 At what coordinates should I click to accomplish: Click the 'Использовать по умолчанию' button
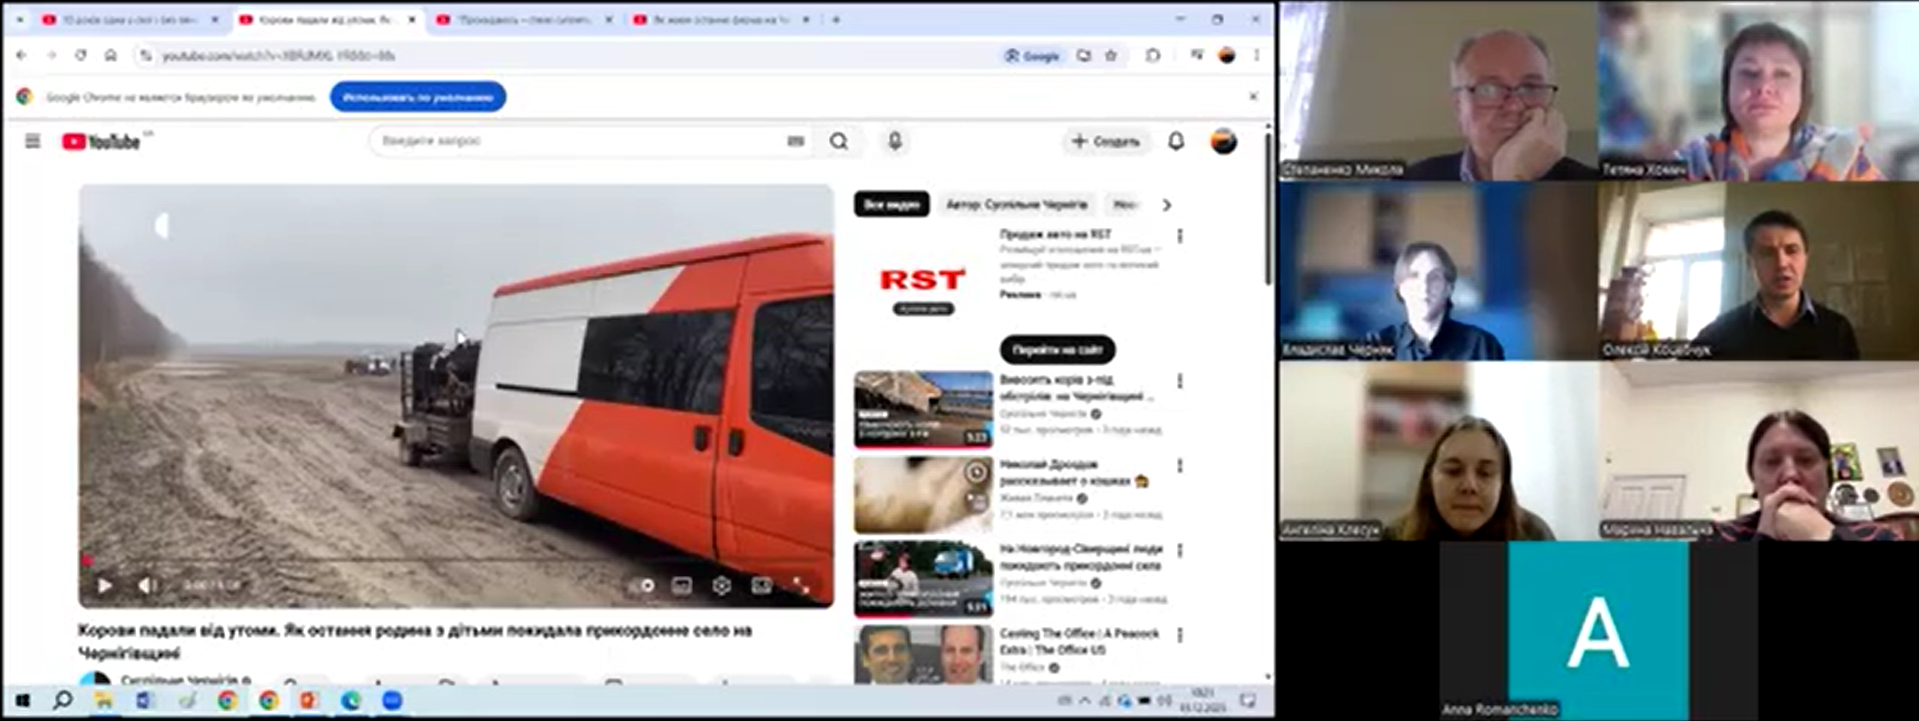[x=418, y=97]
